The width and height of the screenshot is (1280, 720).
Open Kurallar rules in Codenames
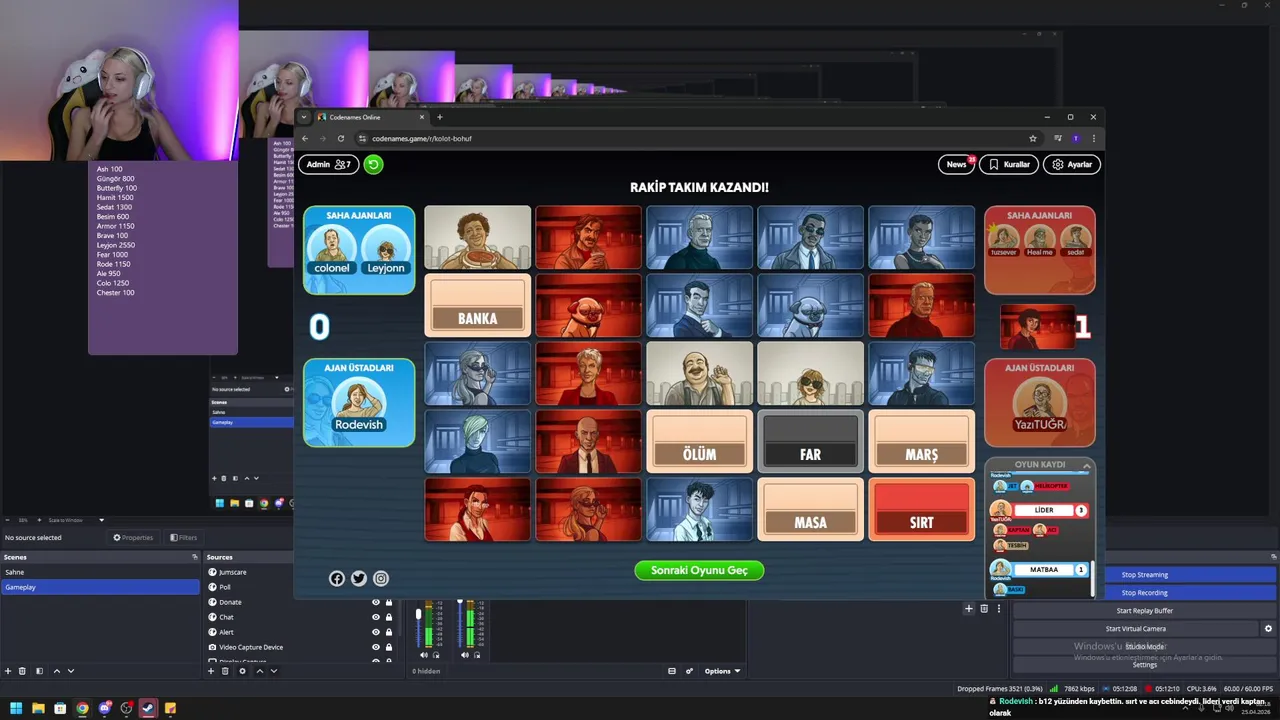point(1009,164)
